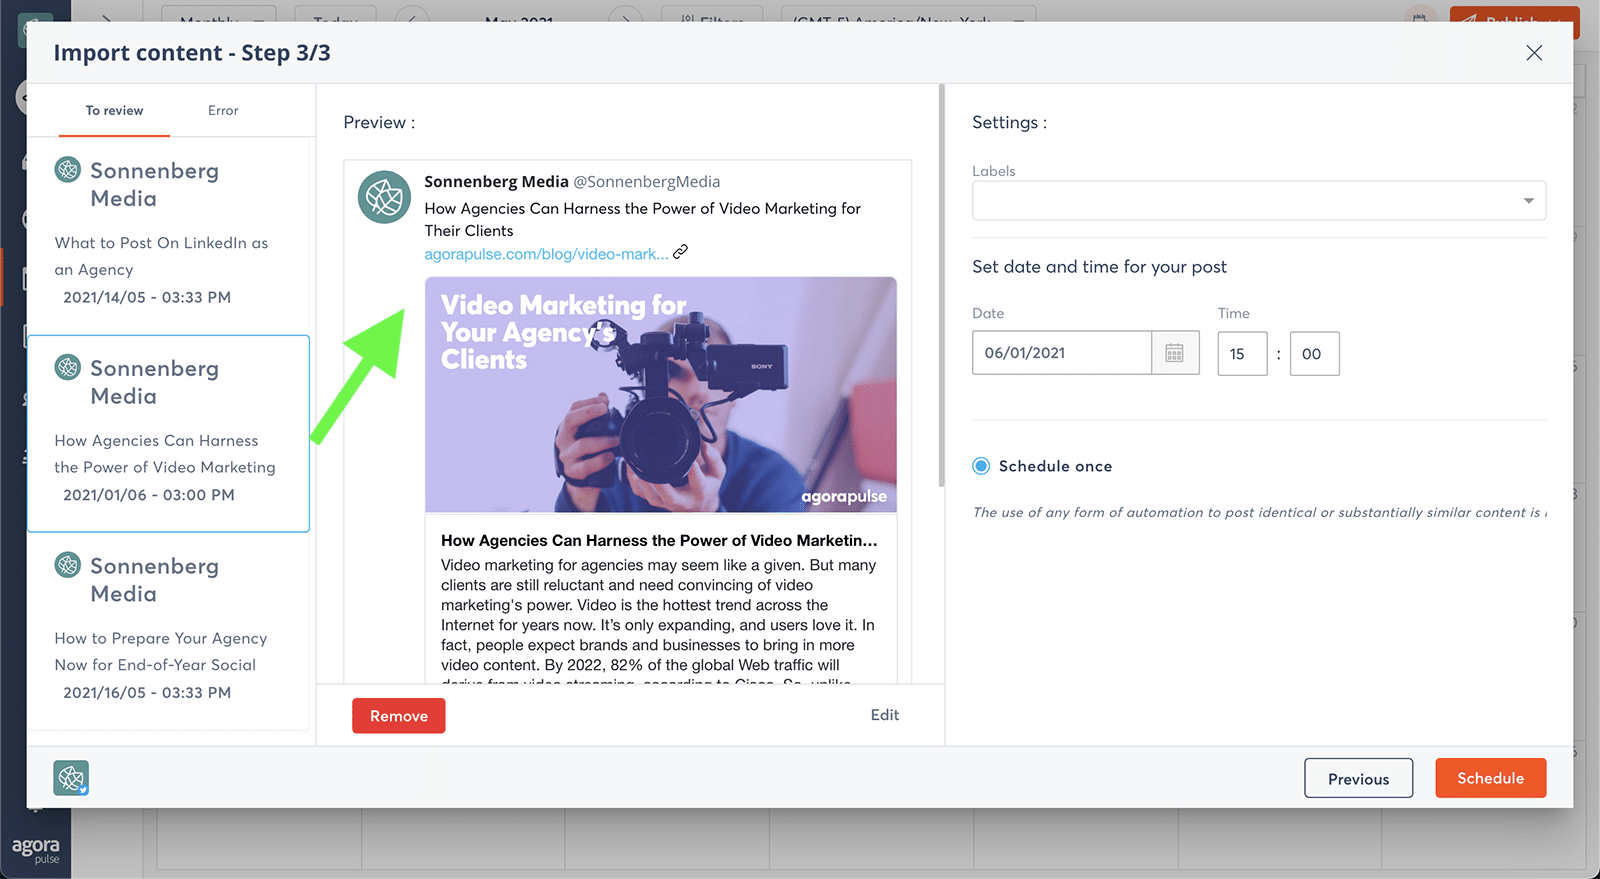This screenshot has height=879, width=1600.
Task: Click the Sonnenberg Media name in preview
Action: click(496, 182)
